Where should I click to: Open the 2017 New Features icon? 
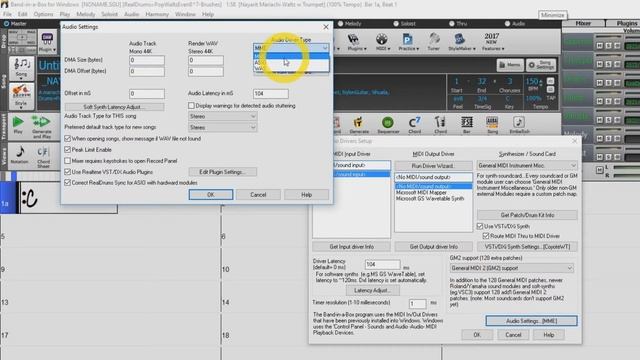point(492,42)
